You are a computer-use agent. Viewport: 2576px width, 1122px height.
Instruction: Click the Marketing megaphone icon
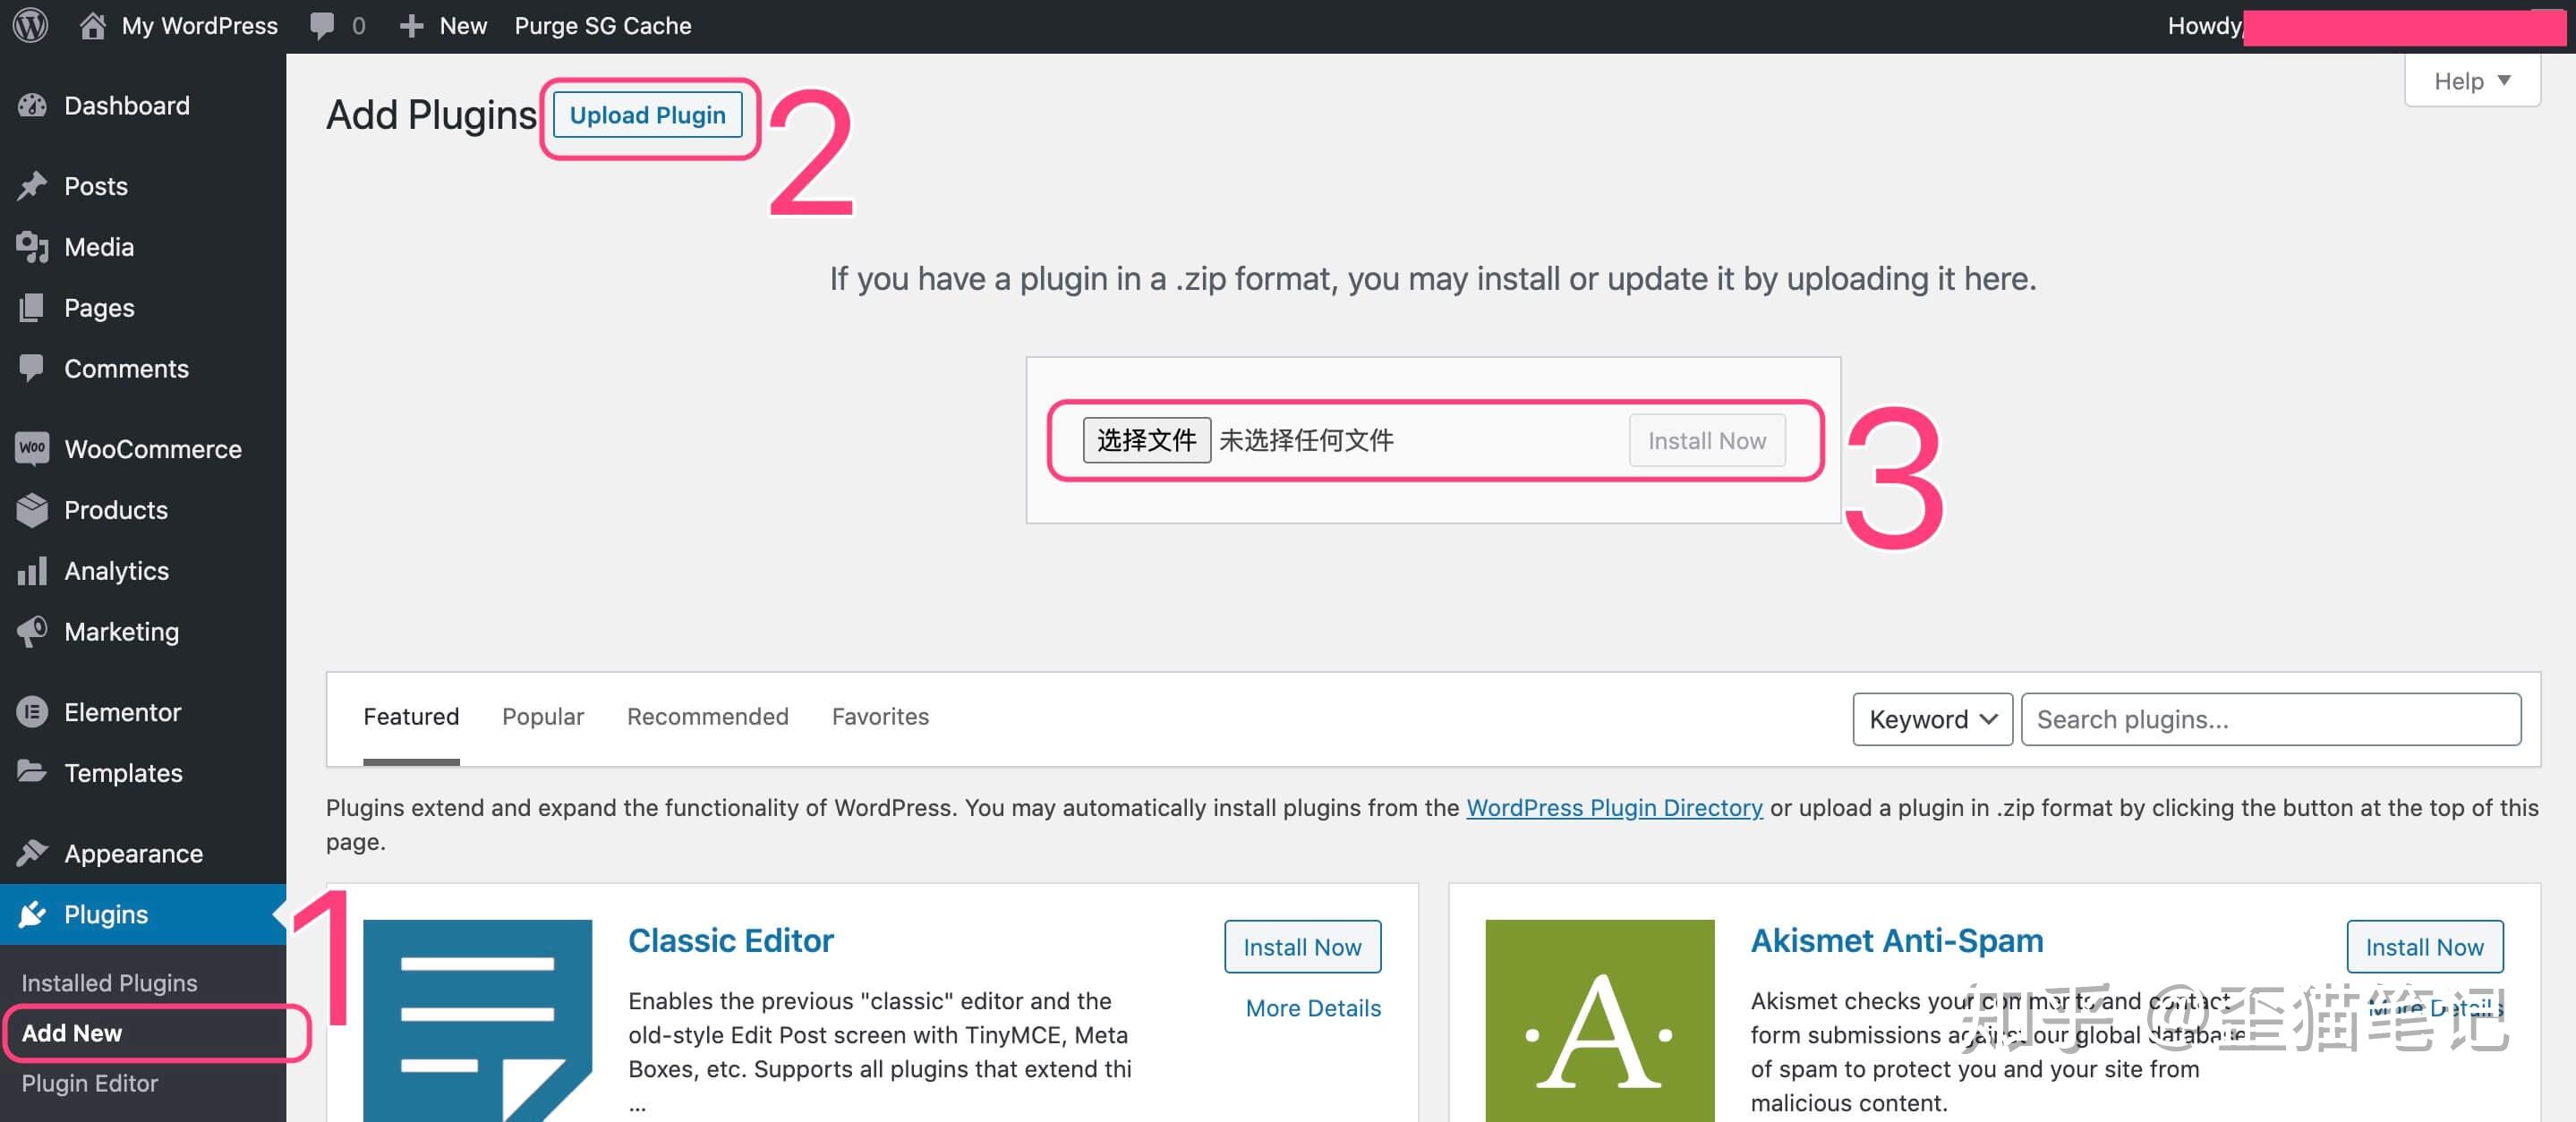pos(32,632)
